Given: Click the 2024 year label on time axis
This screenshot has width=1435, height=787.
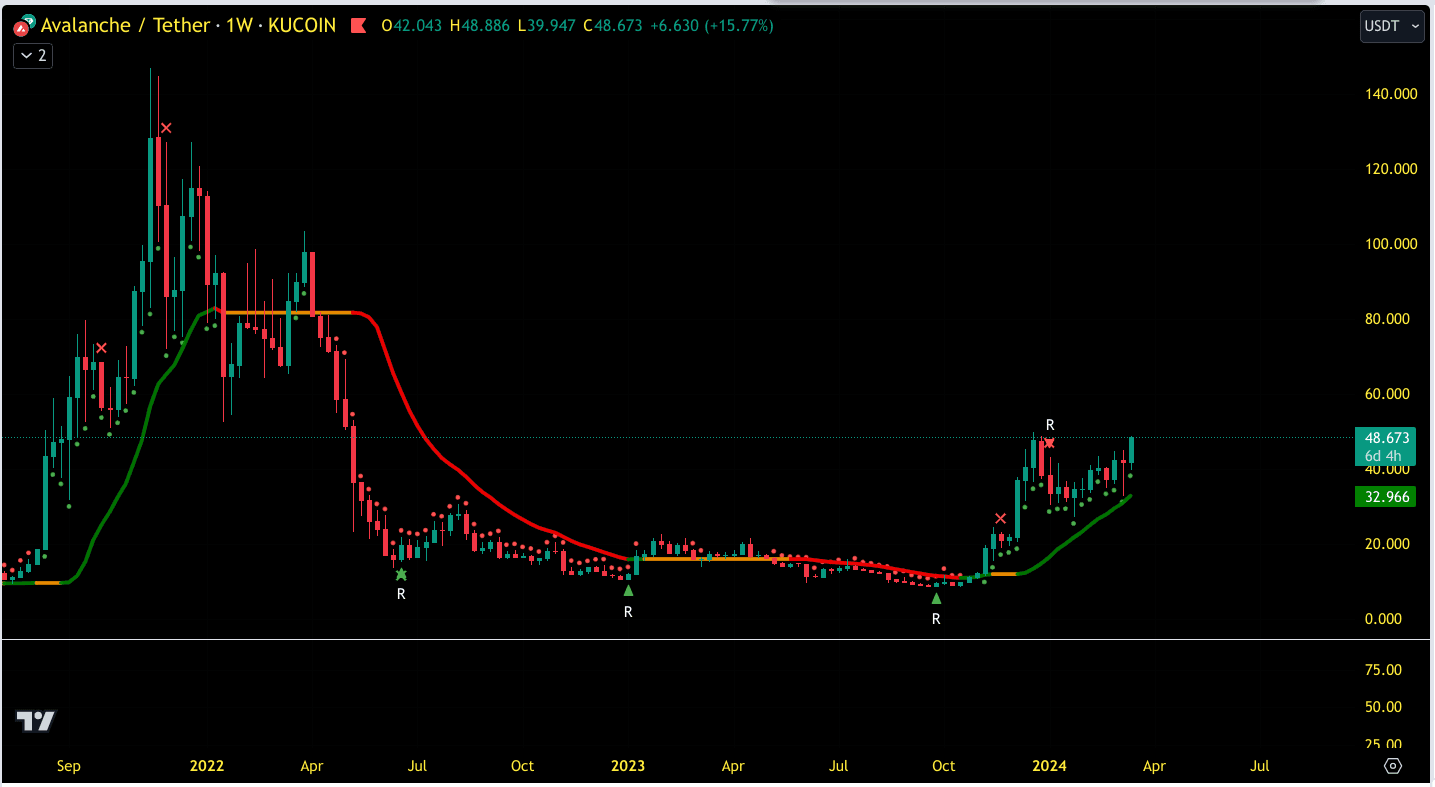Looking at the screenshot, I should (1049, 766).
